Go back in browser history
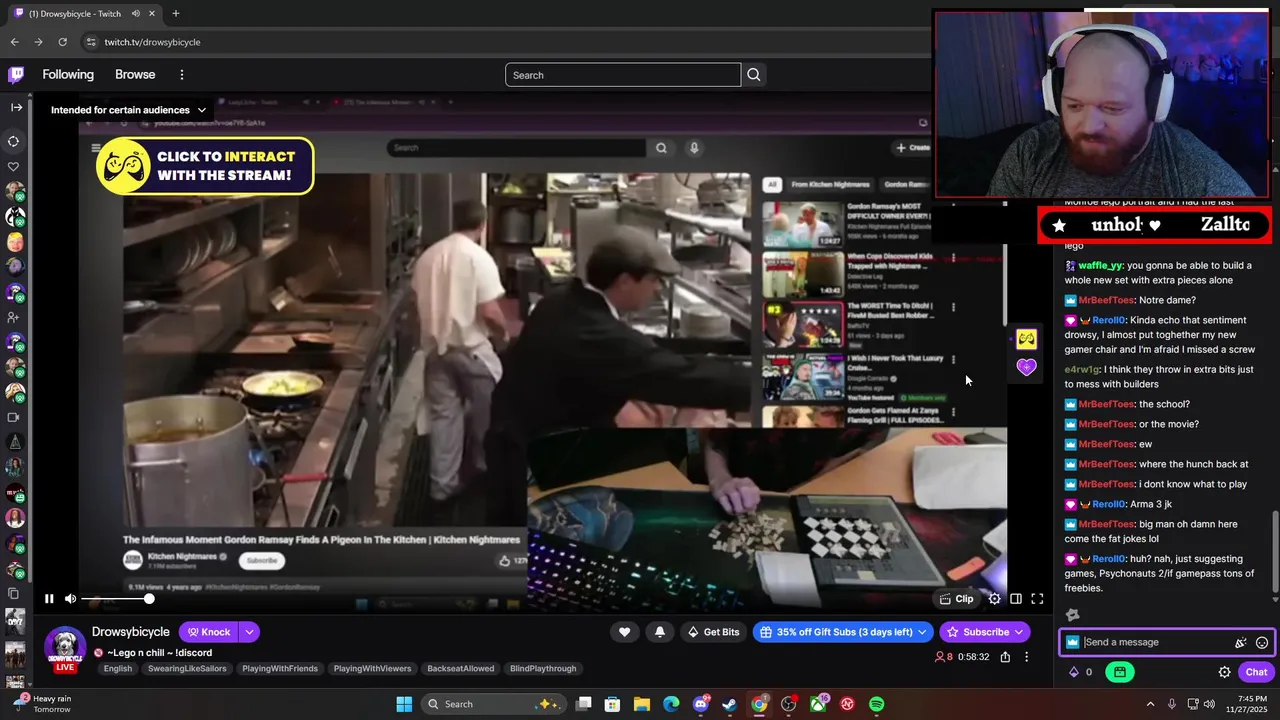This screenshot has width=1280, height=720. (x=14, y=42)
